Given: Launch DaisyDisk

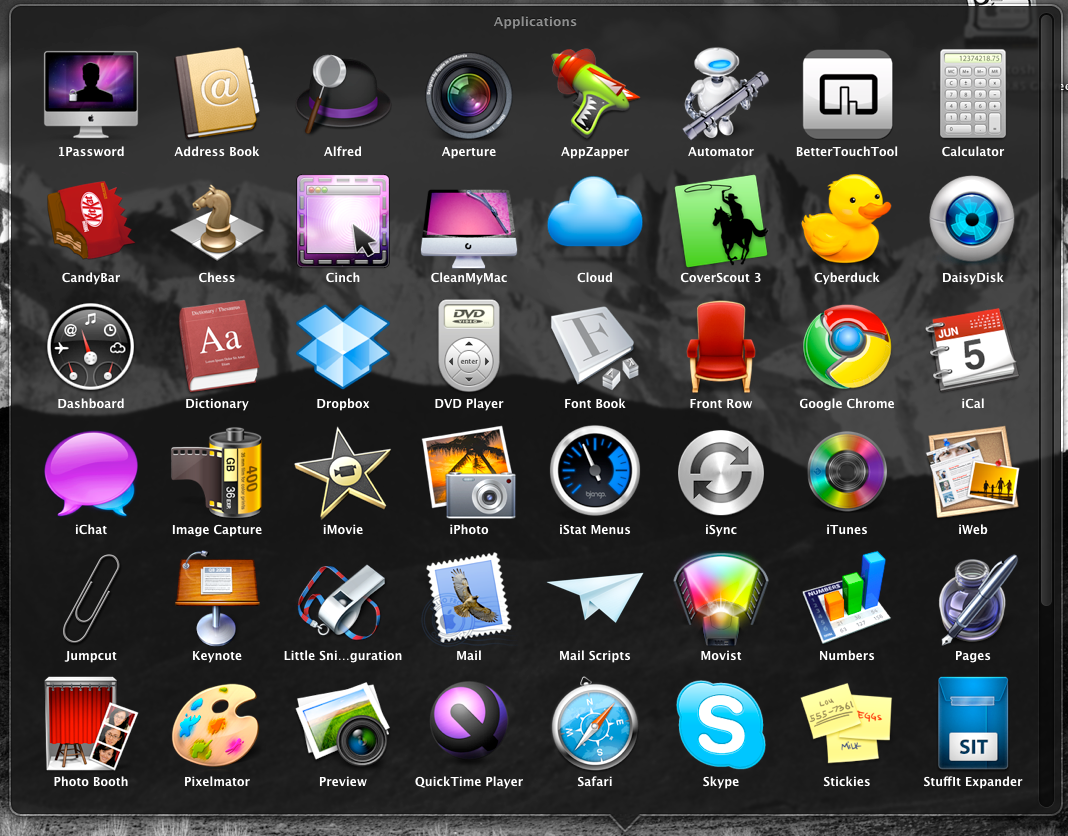Looking at the screenshot, I should [972, 219].
